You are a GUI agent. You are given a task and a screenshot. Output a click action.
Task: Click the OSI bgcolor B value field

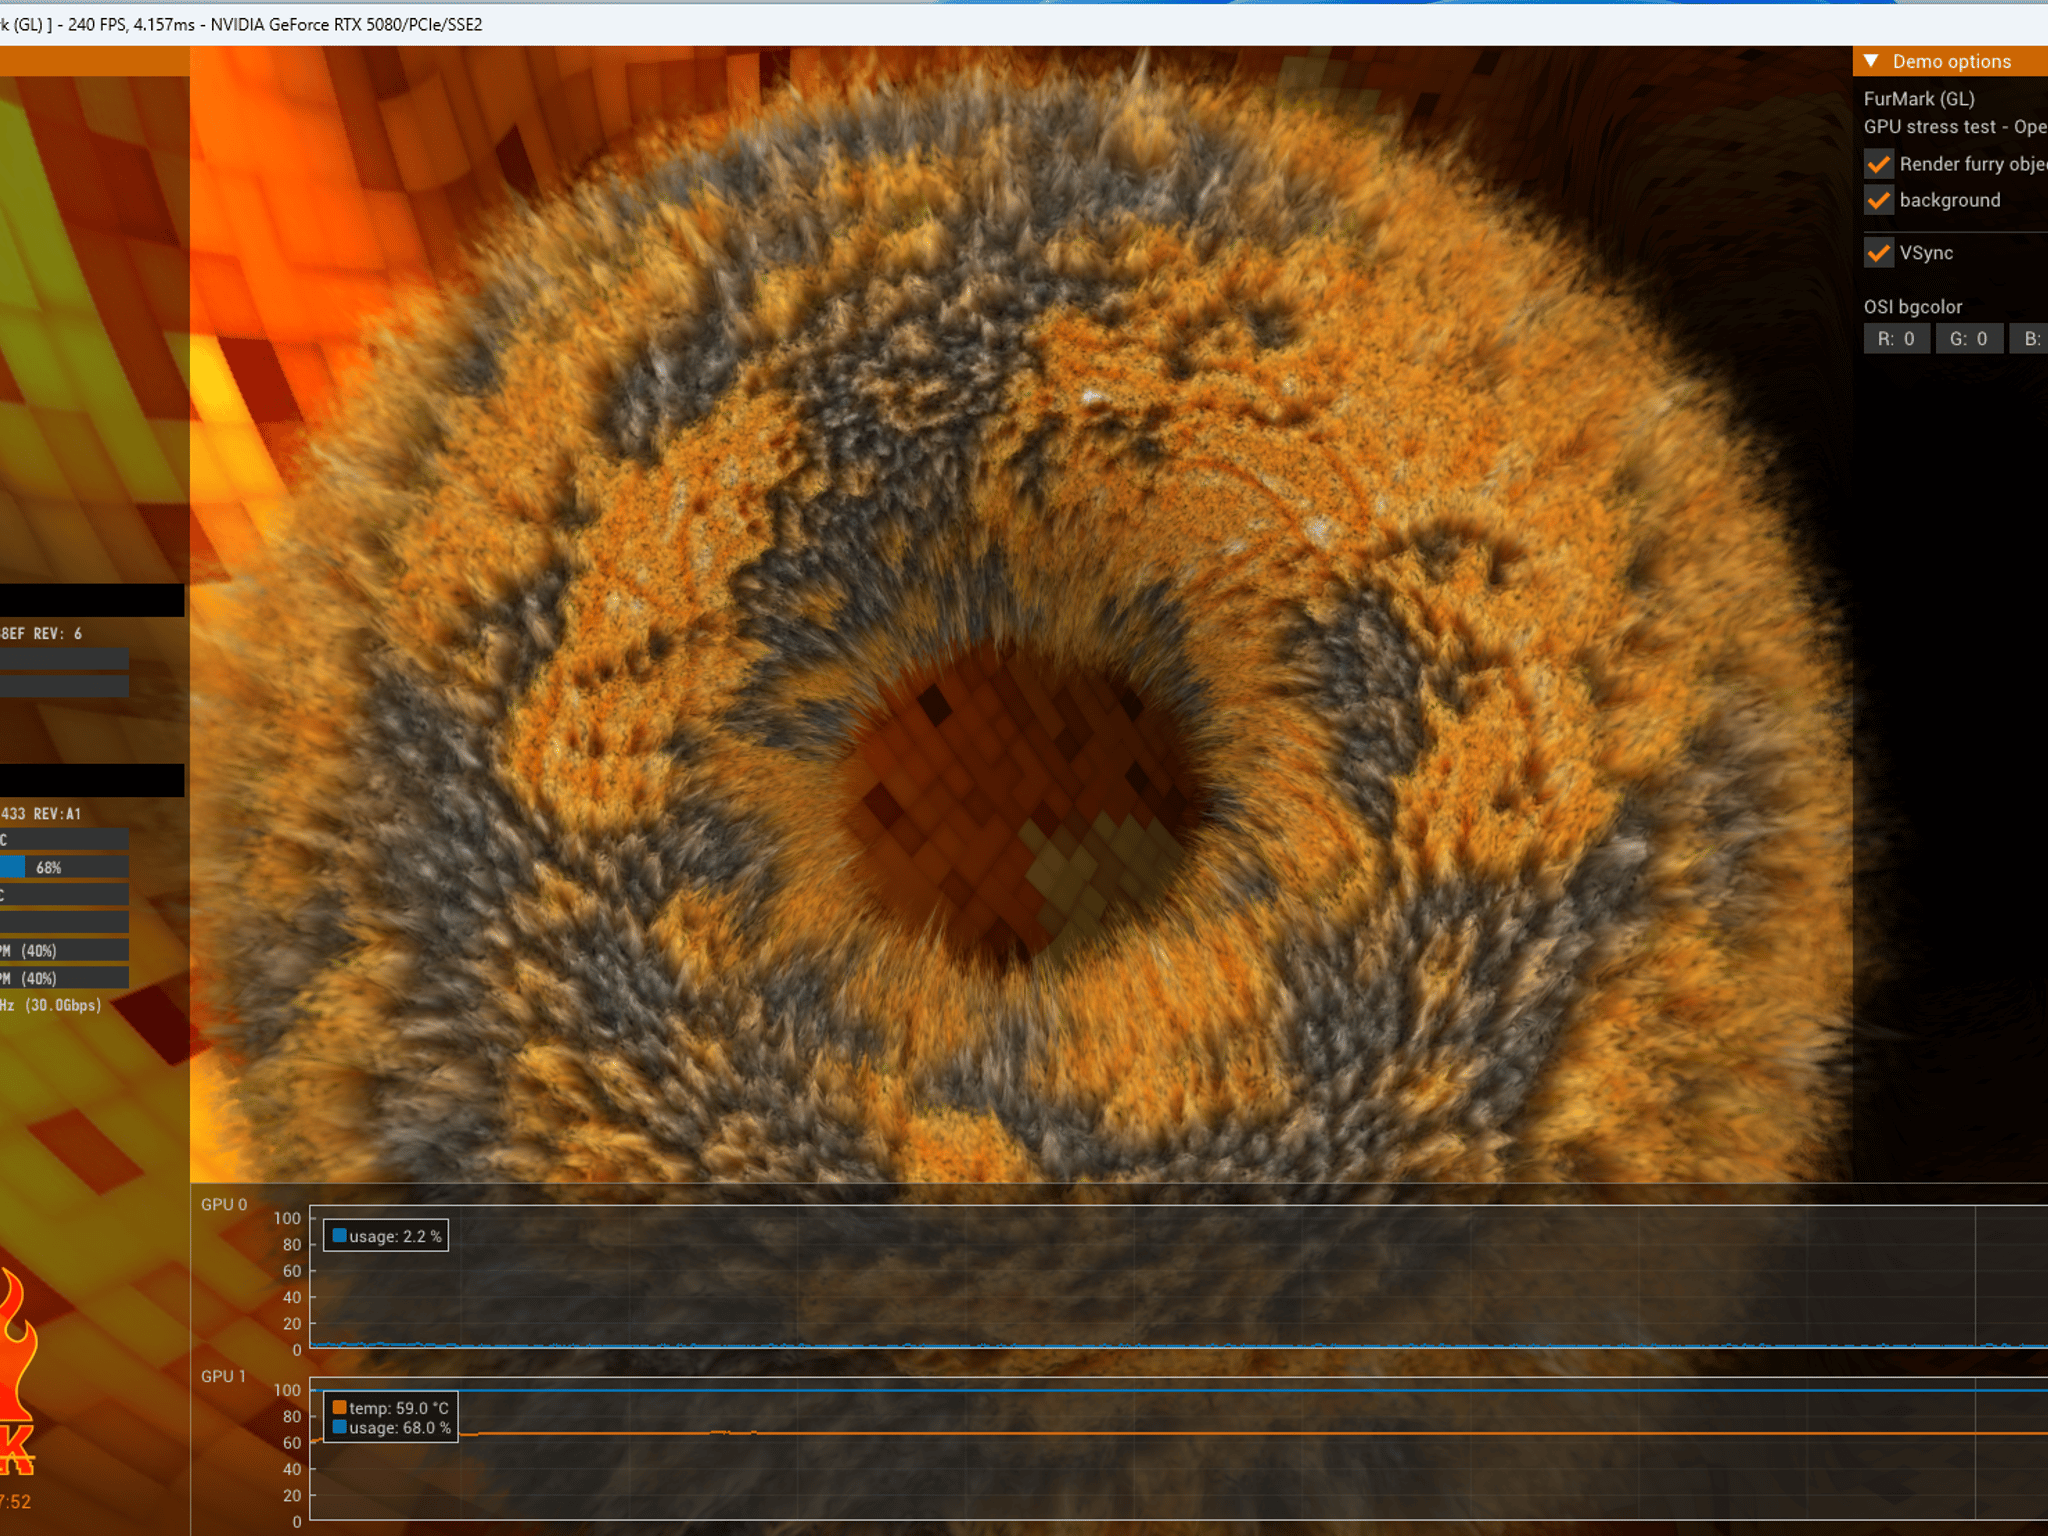[2030, 339]
